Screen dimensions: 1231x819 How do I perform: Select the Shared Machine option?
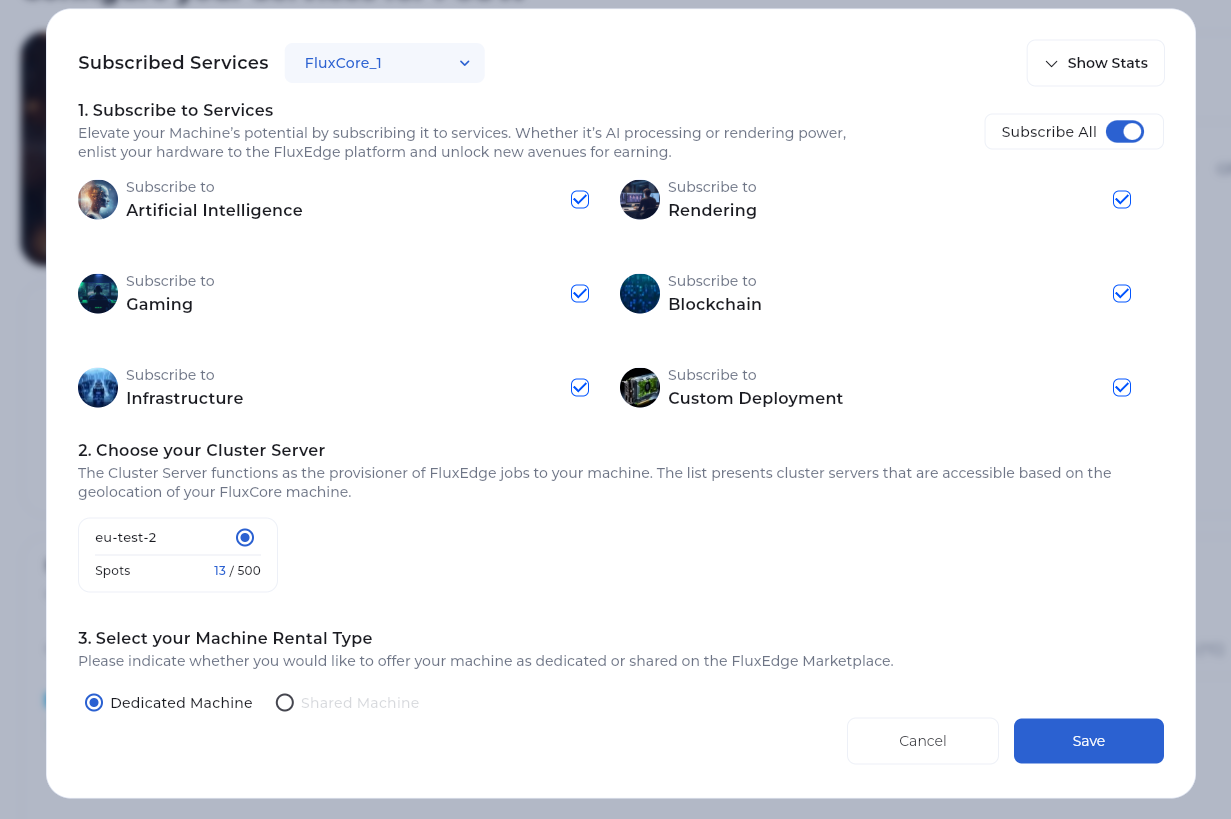pos(285,703)
